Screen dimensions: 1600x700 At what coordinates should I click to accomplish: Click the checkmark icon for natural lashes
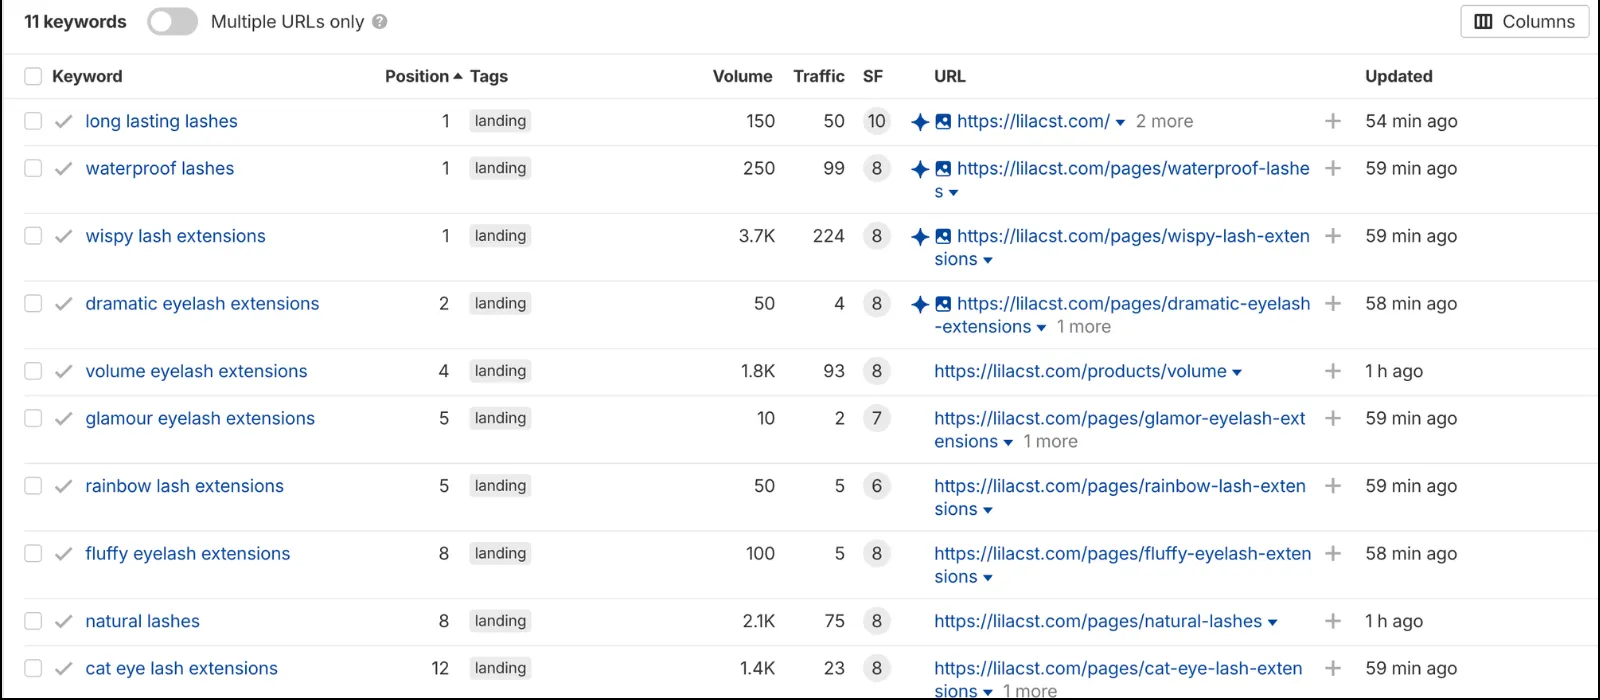(x=64, y=621)
